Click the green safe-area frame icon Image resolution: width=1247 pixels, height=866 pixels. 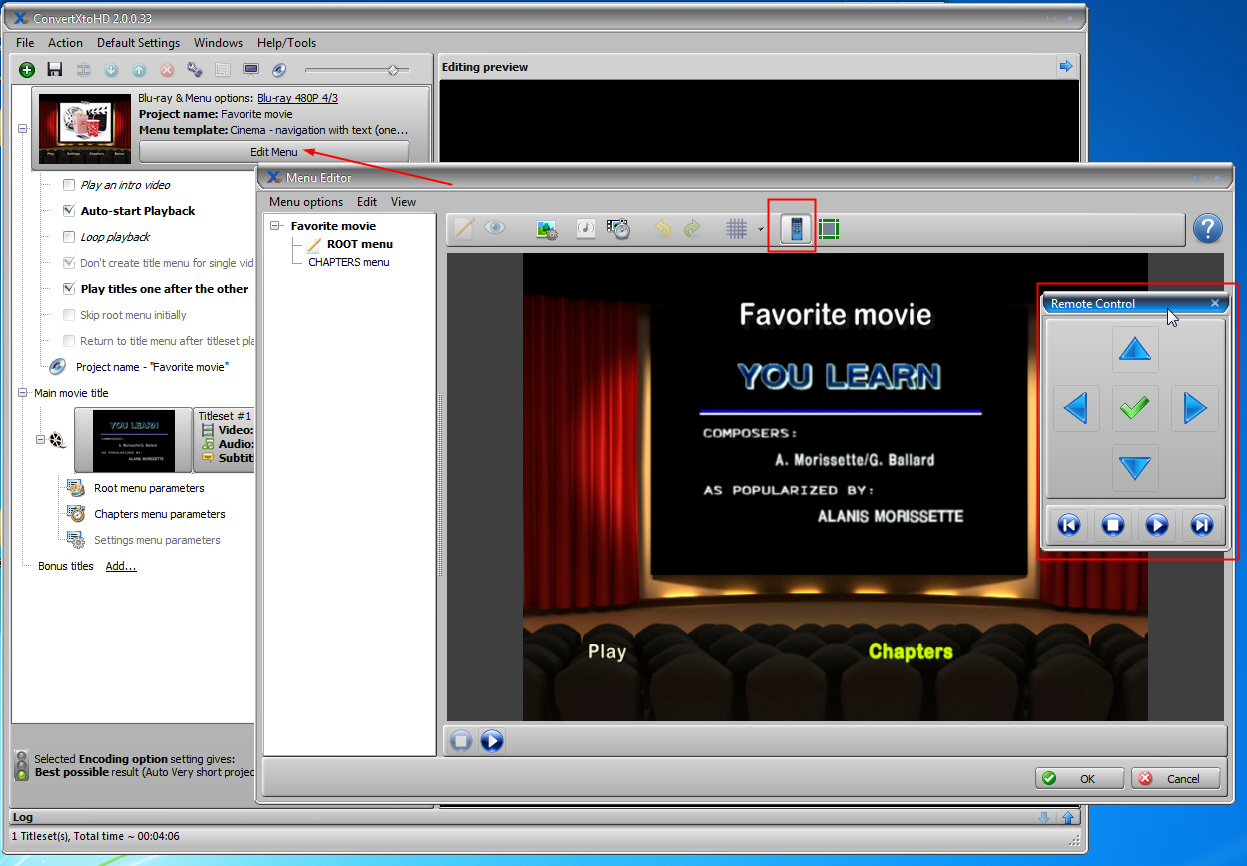(x=829, y=229)
